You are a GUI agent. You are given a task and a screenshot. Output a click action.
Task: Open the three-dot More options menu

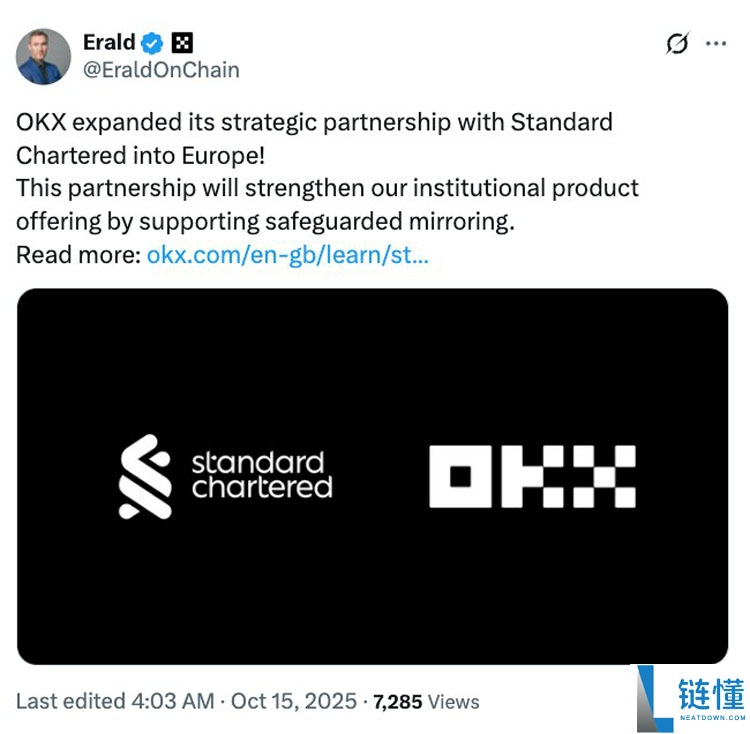[716, 44]
